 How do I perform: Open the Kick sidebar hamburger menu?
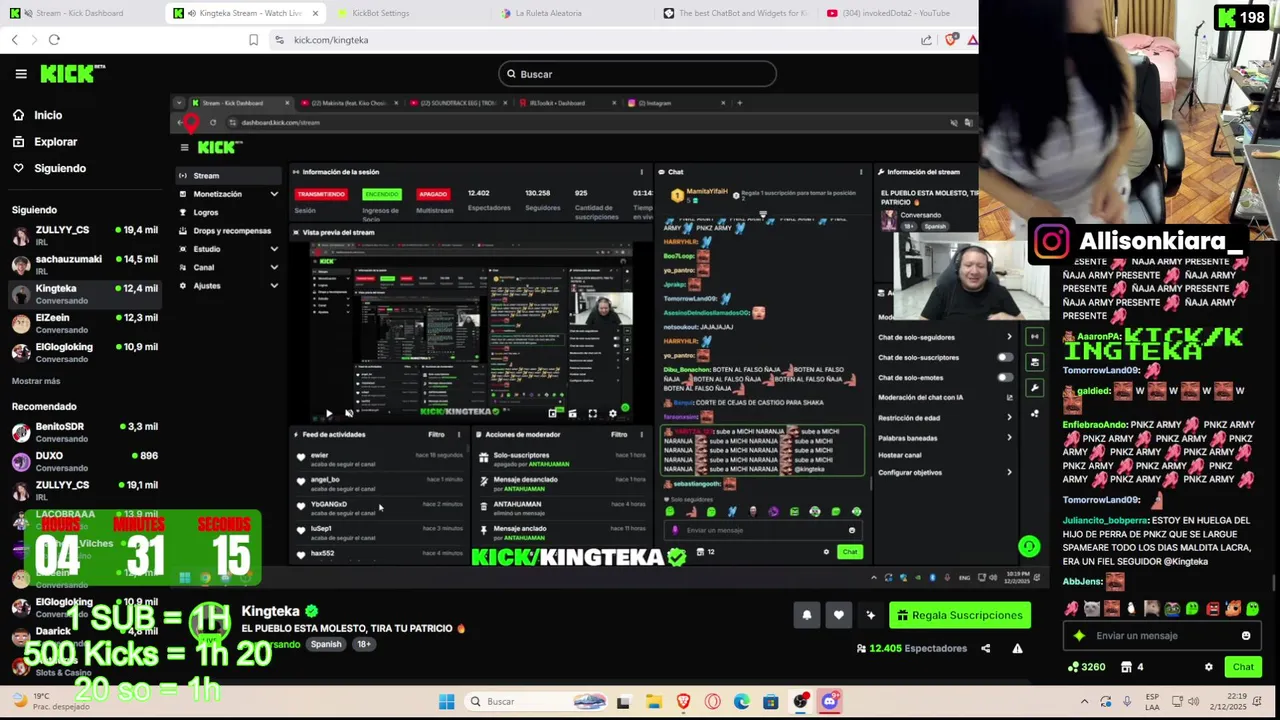click(x=20, y=74)
